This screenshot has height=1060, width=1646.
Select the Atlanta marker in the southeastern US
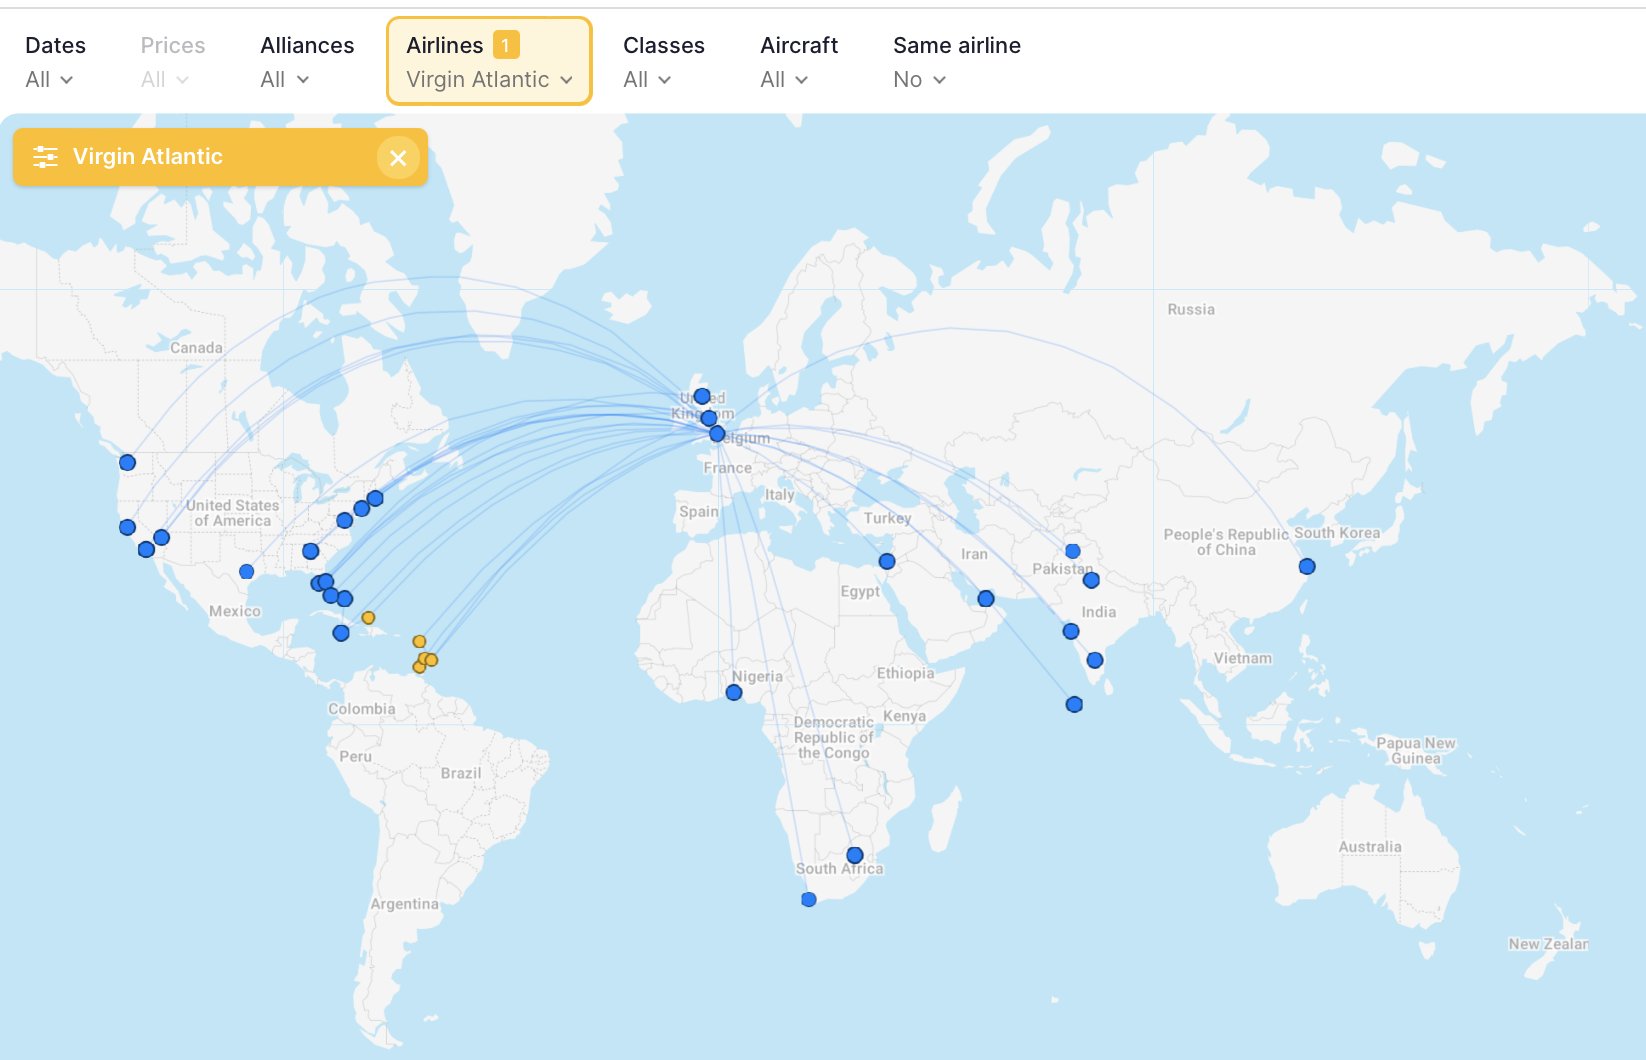coord(311,551)
